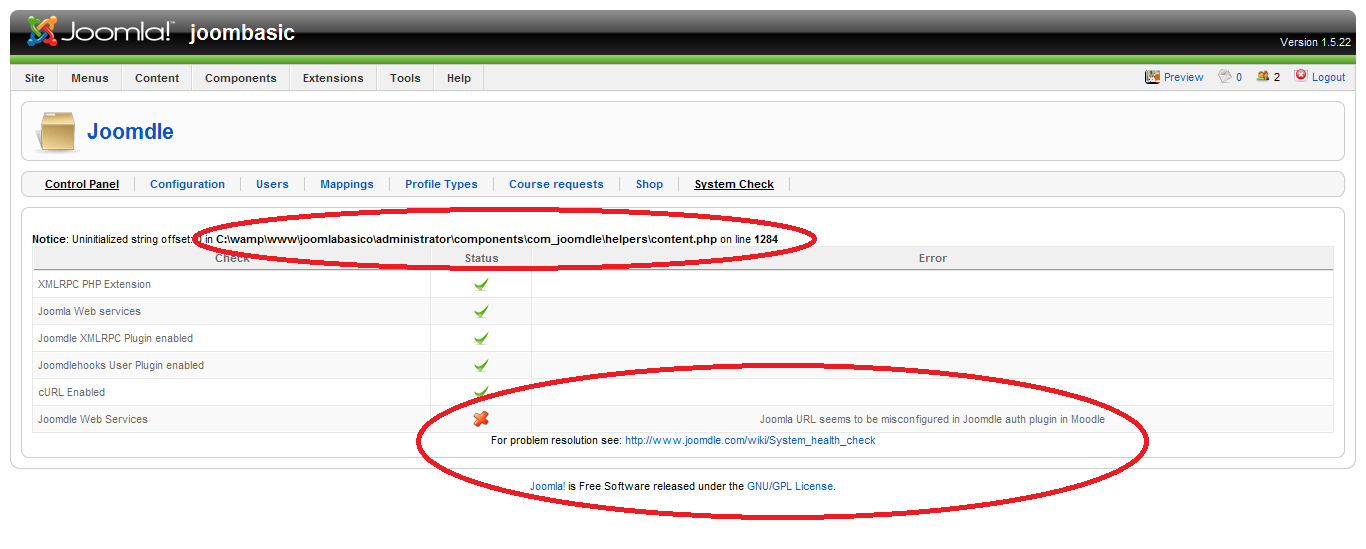Open the Site menu
This screenshot has height=549, width=1366.
click(35, 78)
